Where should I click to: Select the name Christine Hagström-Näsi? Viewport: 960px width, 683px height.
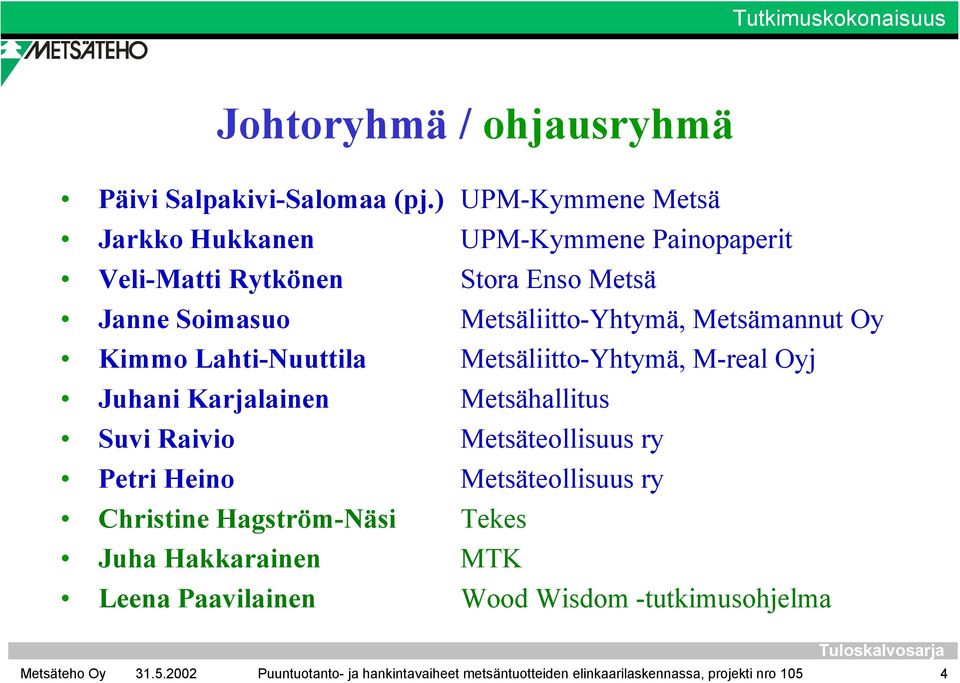(247, 520)
